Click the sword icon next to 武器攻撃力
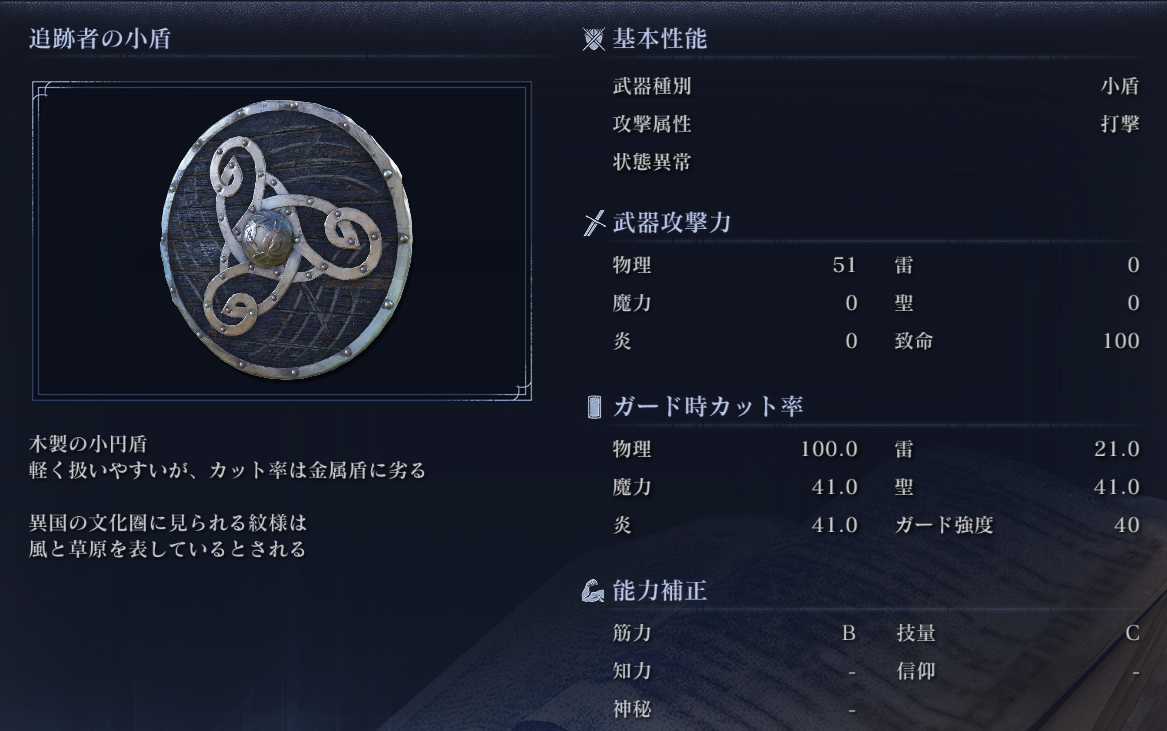Viewport: 1167px width, 731px height. coord(593,223)
